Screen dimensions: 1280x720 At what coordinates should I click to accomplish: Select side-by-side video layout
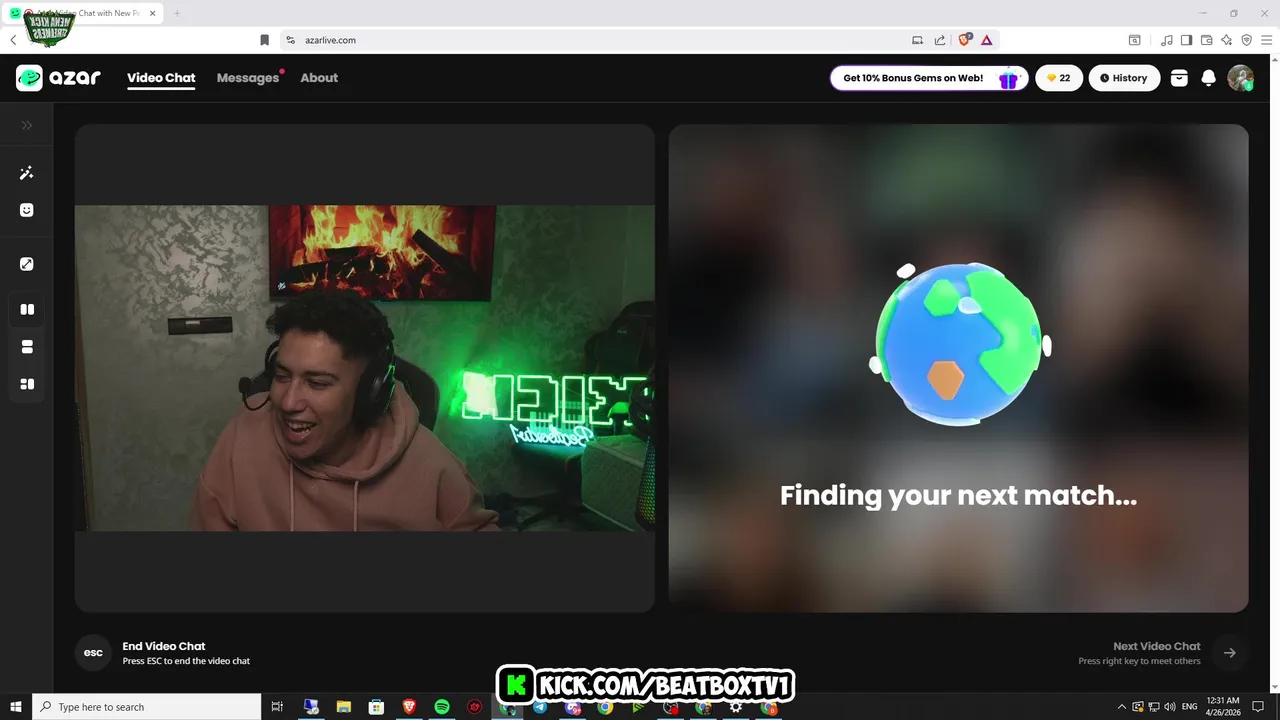pos(27,309)
